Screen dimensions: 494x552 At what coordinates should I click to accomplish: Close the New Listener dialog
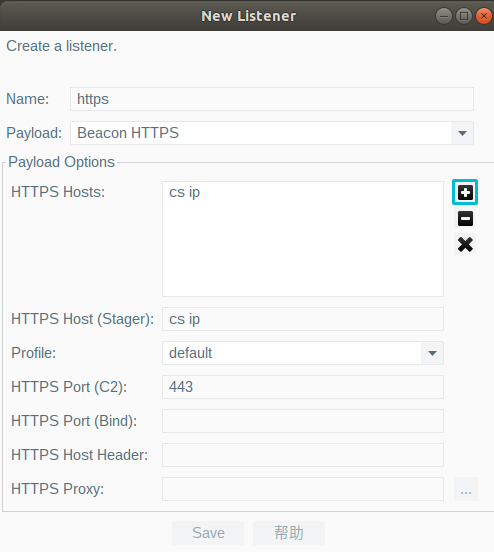pyautogui.click(x=484, y=16)
